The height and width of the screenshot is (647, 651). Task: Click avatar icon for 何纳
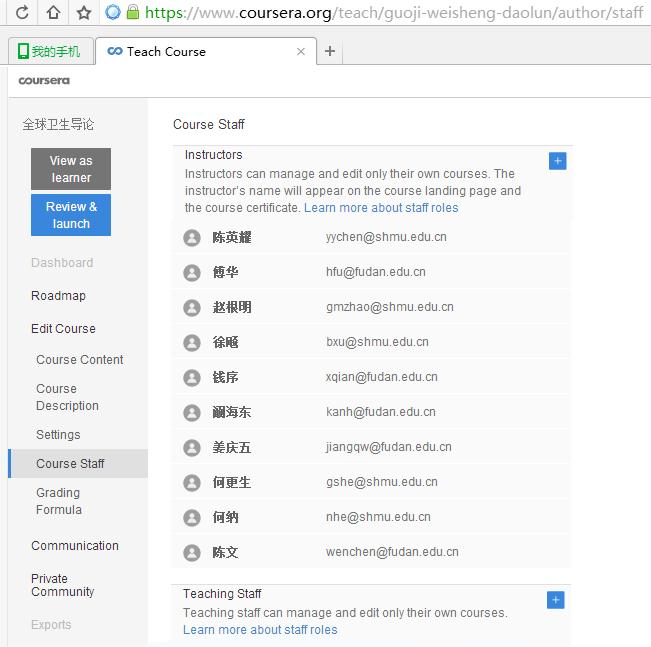click(x=192, y=518)
